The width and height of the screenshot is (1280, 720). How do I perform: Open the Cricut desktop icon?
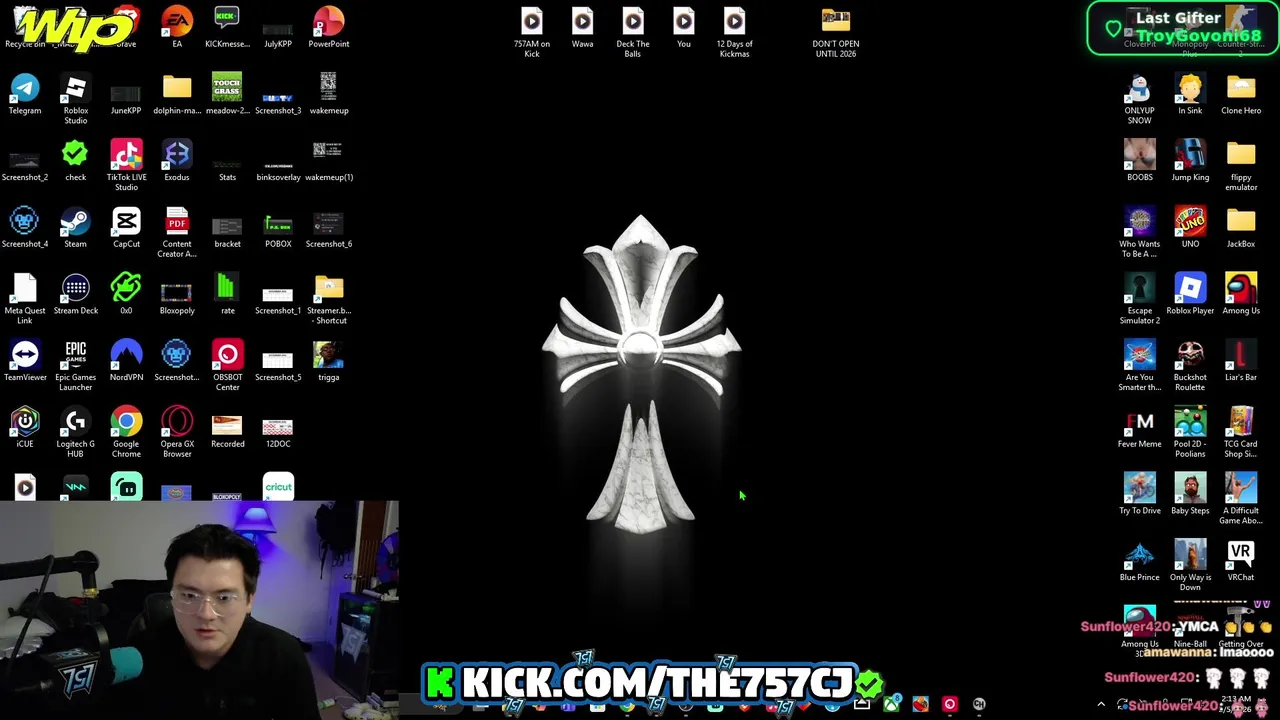coord(278,486)
